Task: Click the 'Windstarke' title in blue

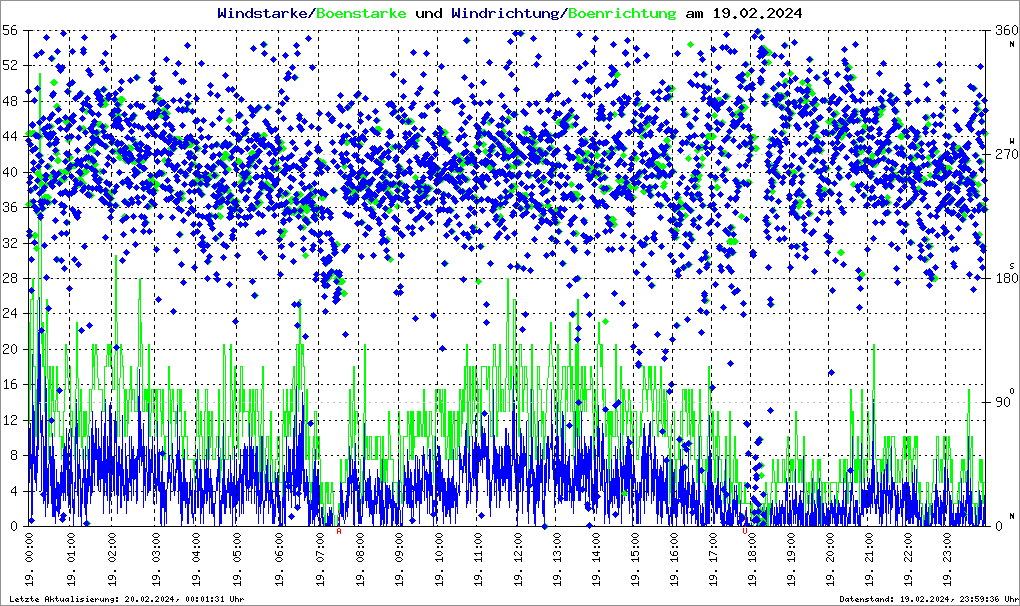Action: [x=264, y=14]
